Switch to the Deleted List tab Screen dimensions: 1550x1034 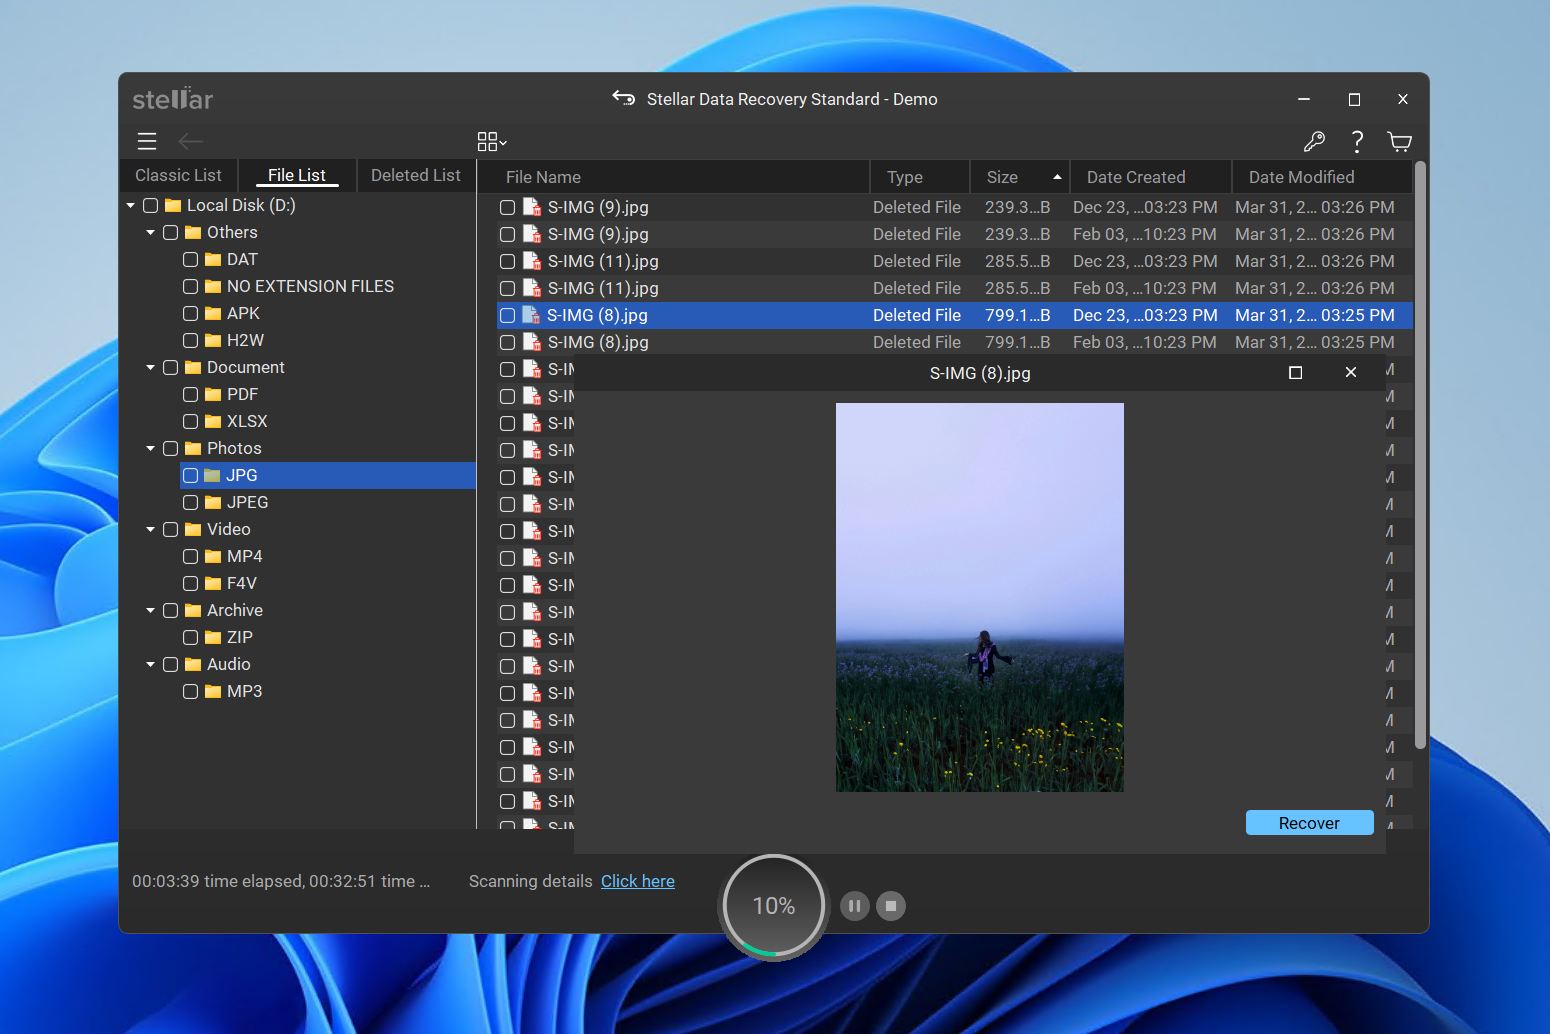415,174
